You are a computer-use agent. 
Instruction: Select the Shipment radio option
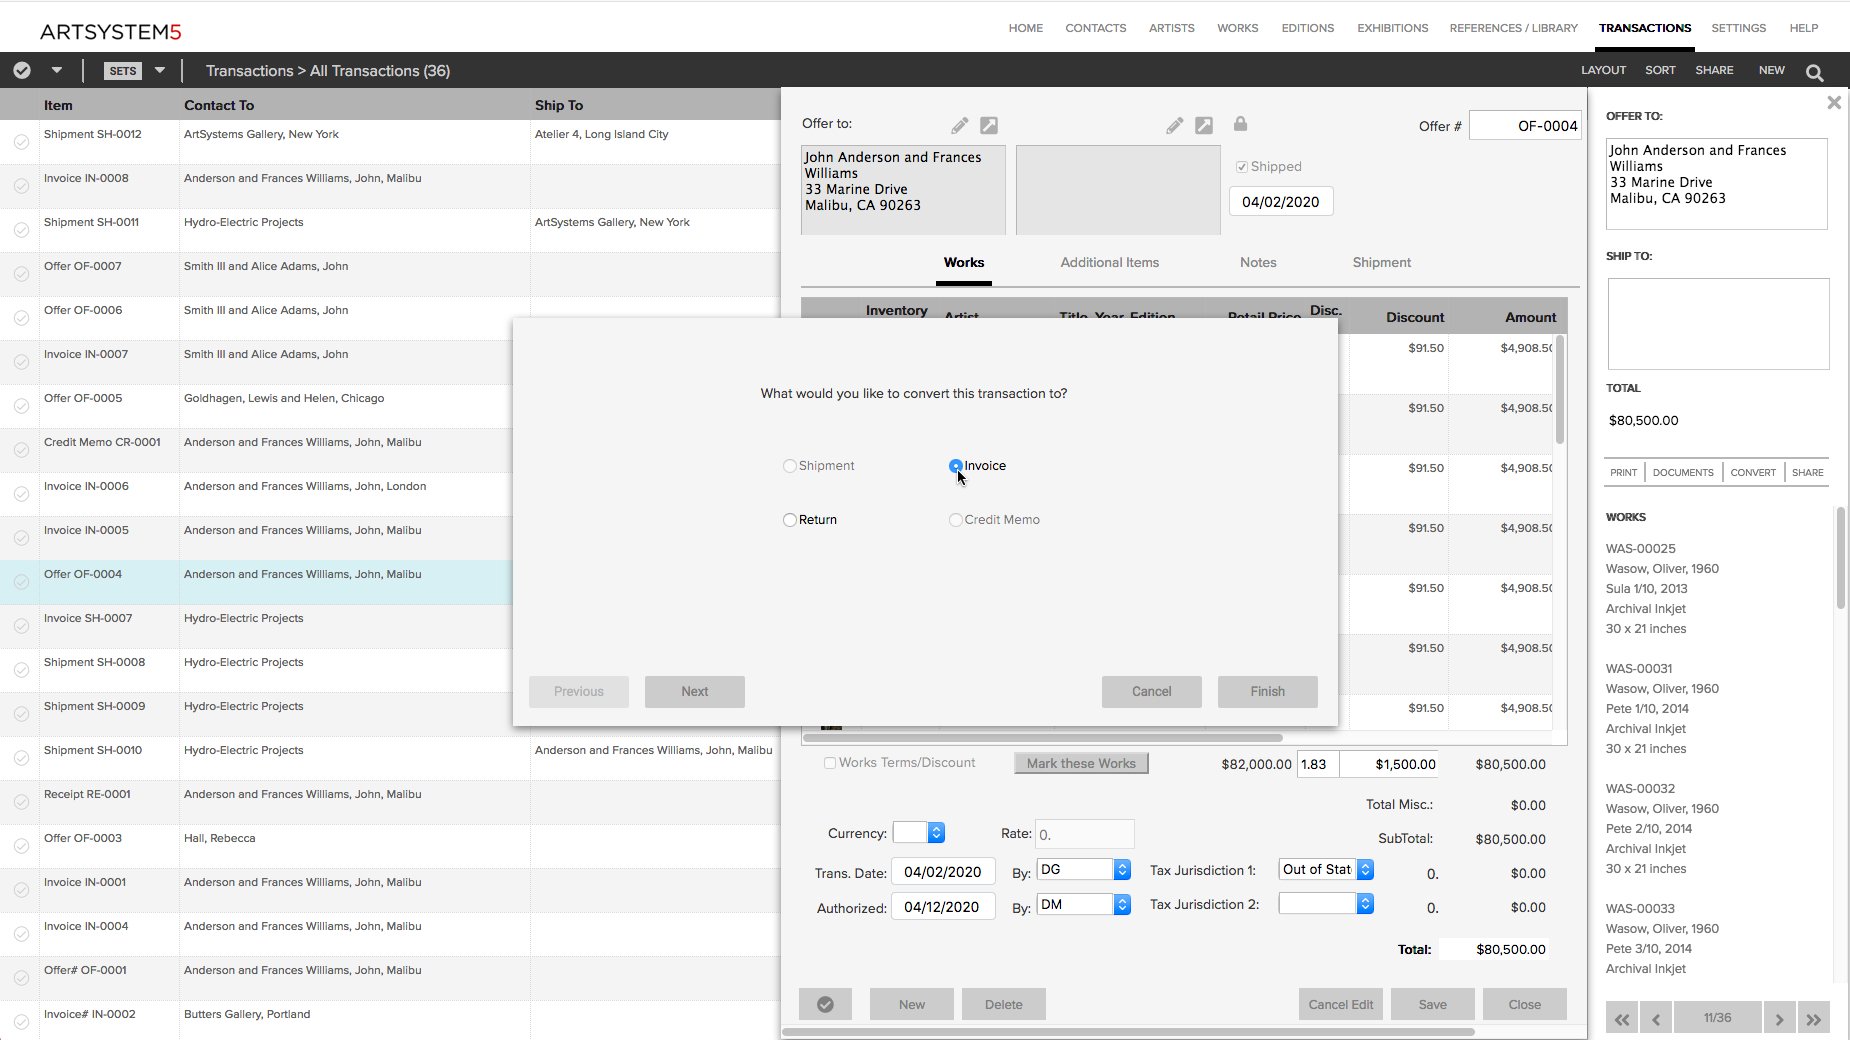pos(790,466)
